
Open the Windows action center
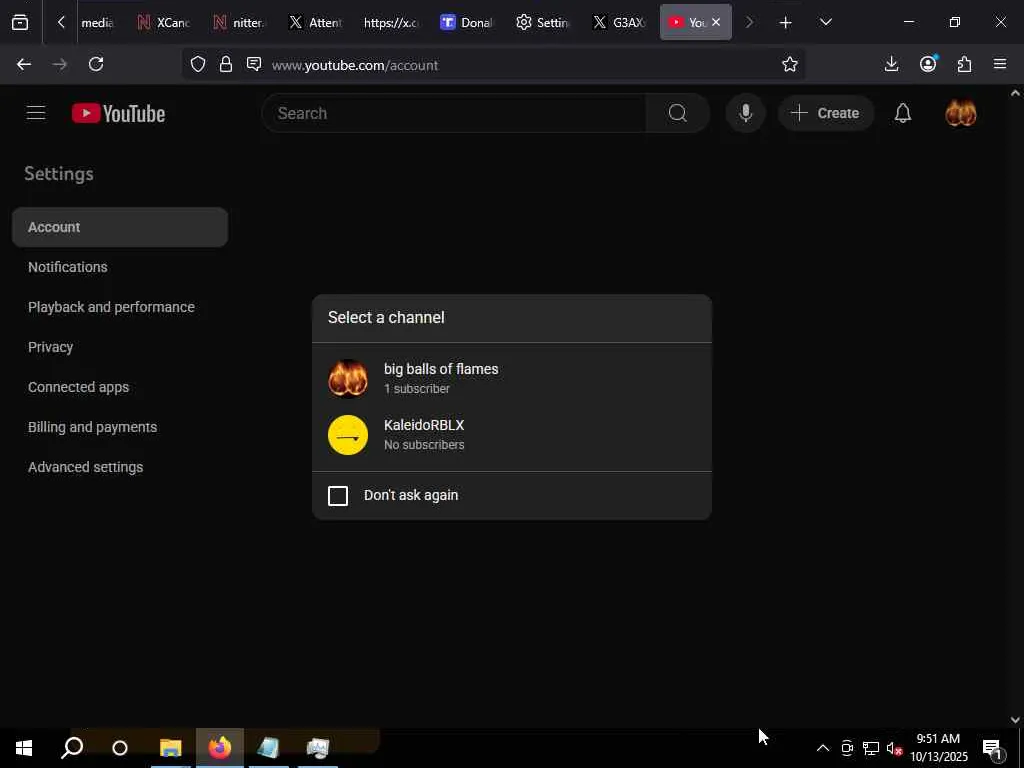993,748
